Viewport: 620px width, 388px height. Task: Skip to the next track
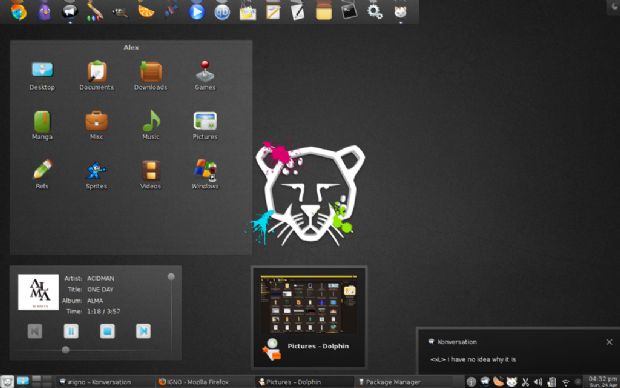coord(143,331)
